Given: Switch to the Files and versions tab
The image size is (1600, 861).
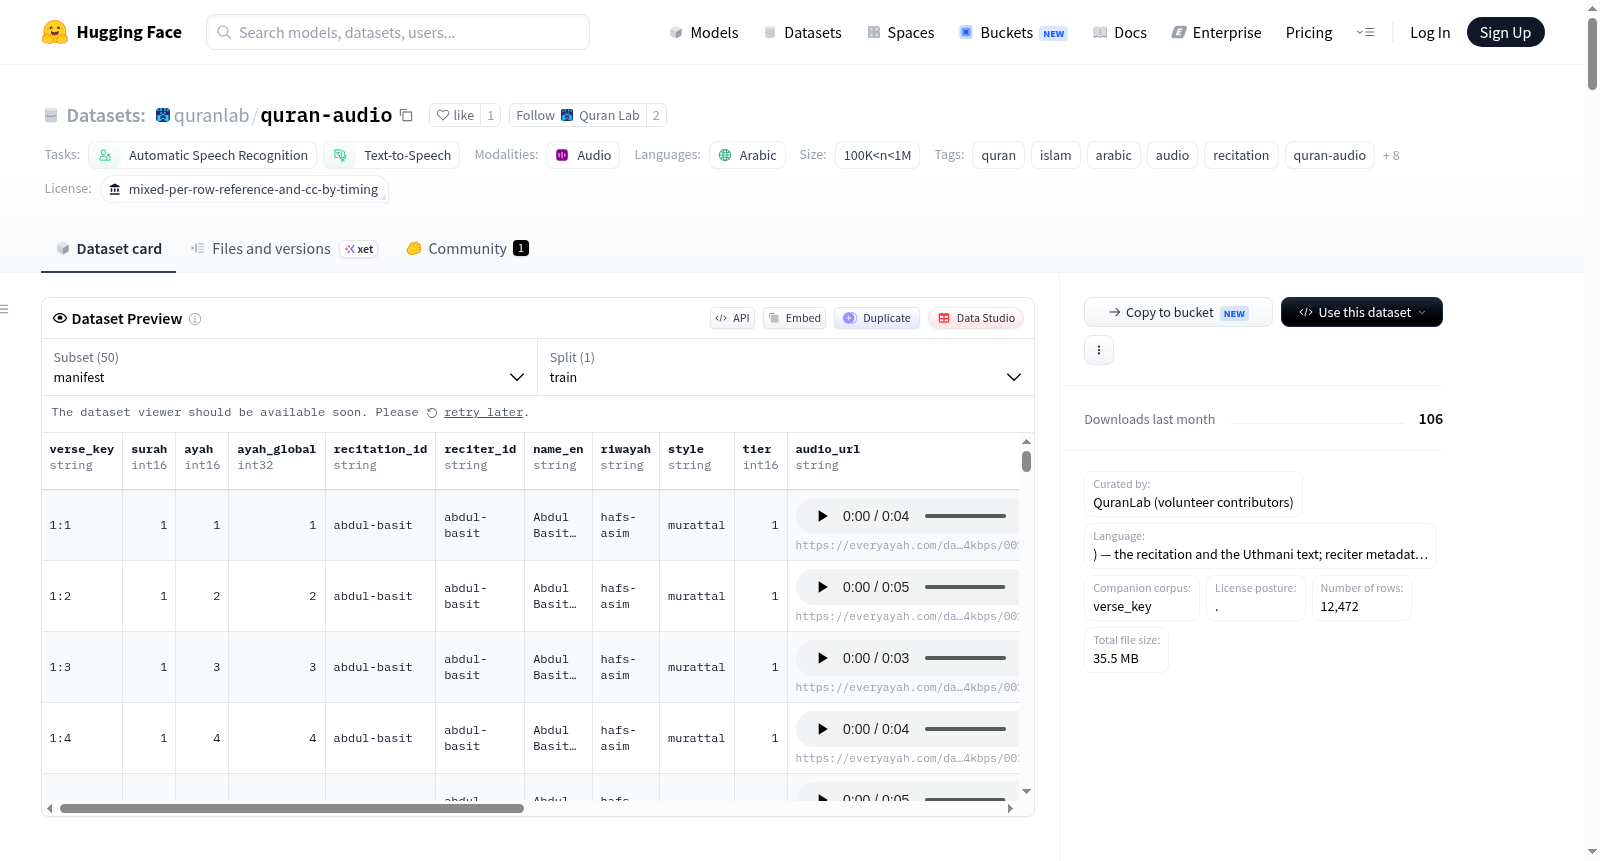Looking at the screenshot, I should (x=284, y=248).
